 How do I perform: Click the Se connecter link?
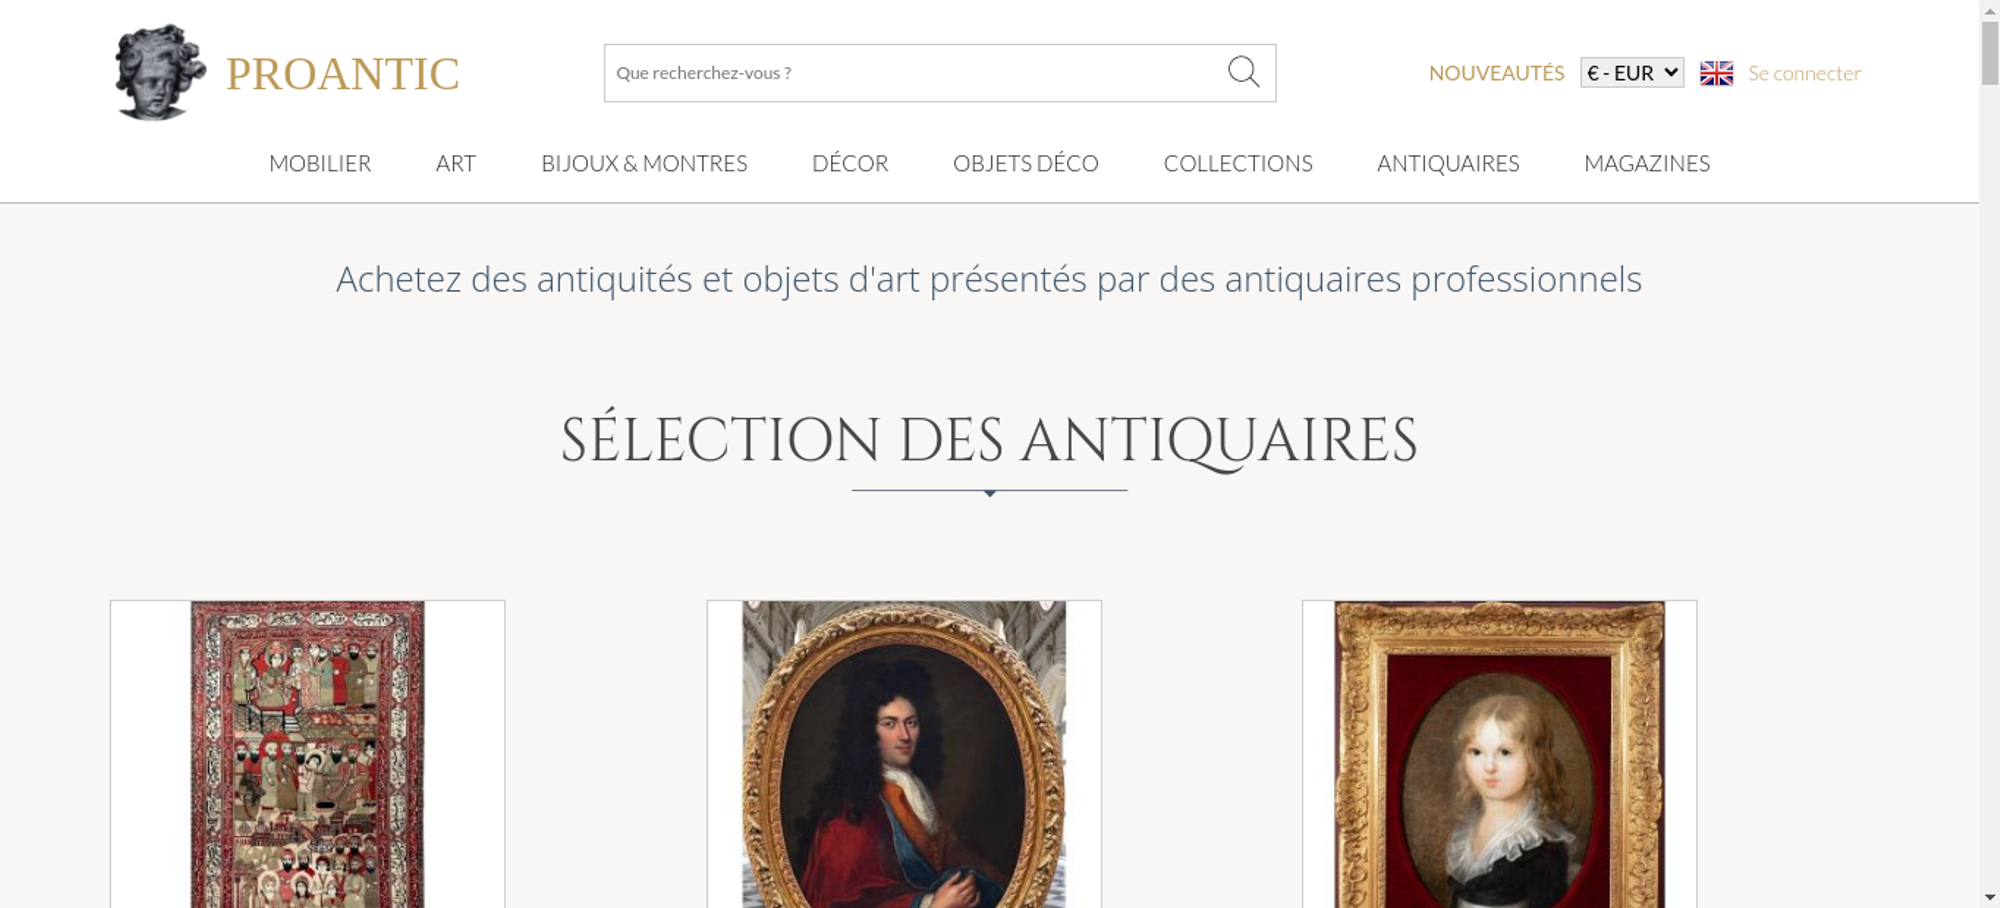point(1804,73)
